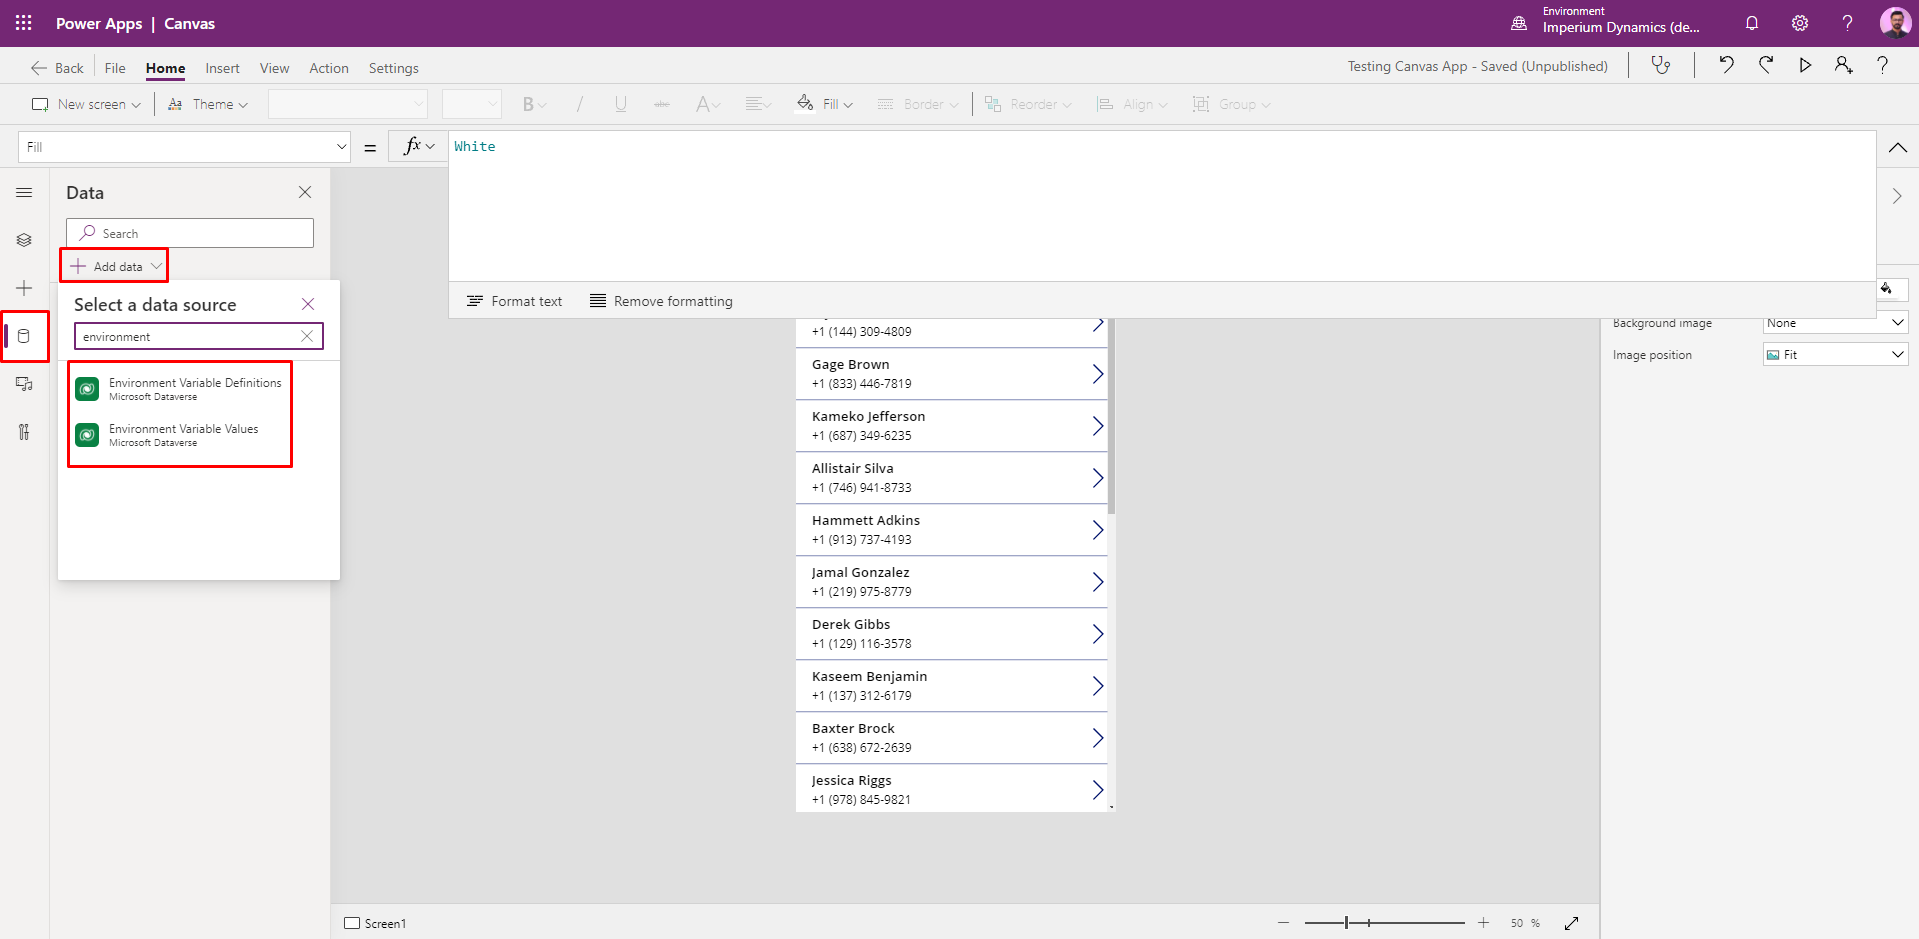Expand the Theme dropdown
The width and height of the screenshot is (1919, 939).
pyautogui.click(x=207, y=104)
